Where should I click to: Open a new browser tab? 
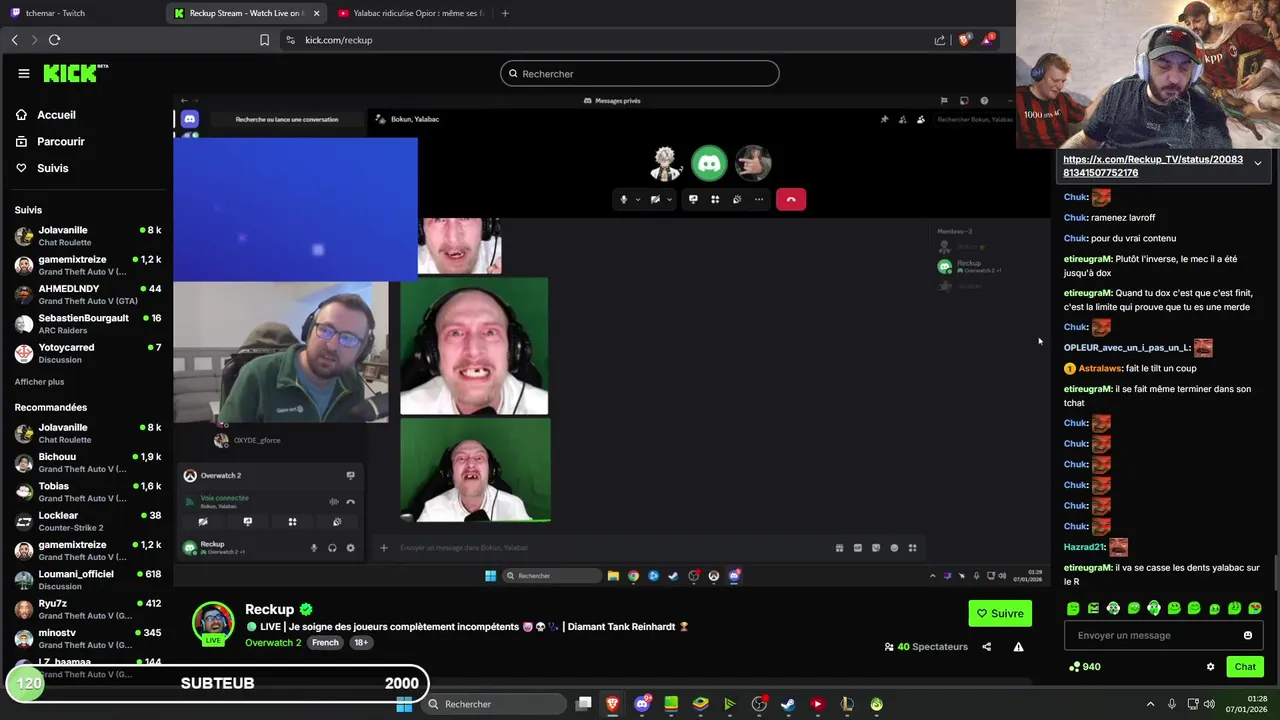click(505, 13)
